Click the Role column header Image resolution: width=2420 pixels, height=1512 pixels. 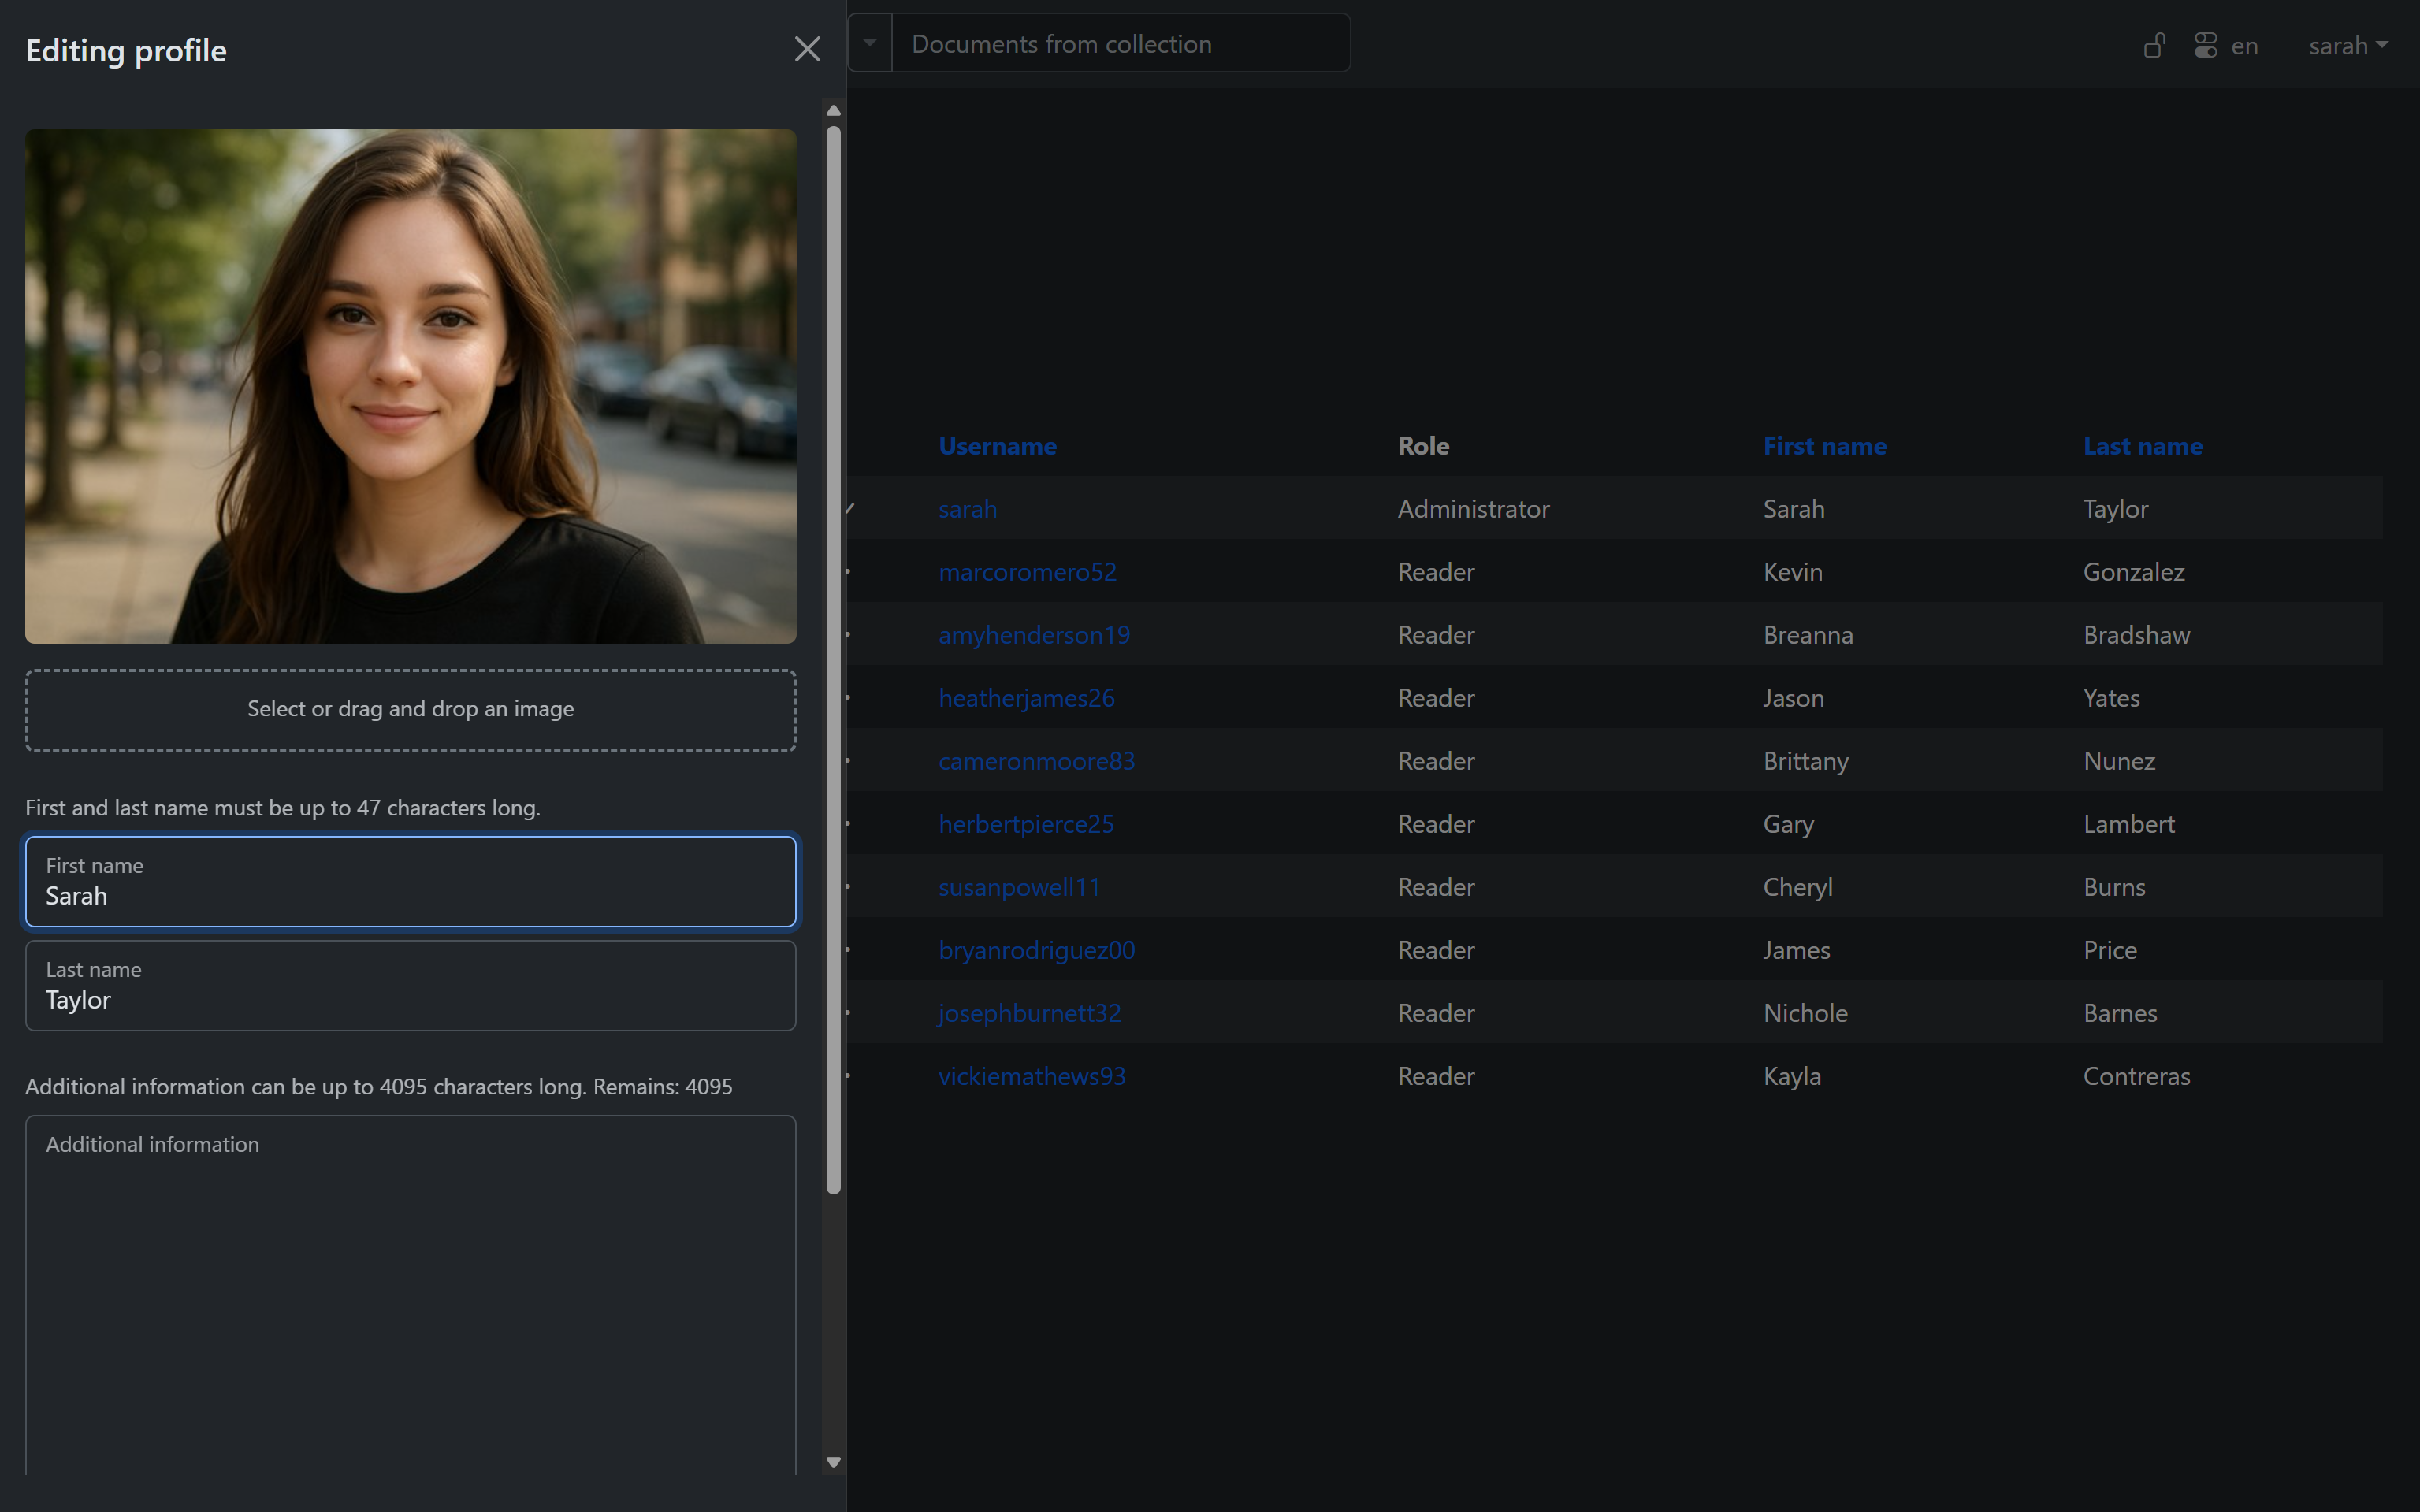(x=1423, y=446)
